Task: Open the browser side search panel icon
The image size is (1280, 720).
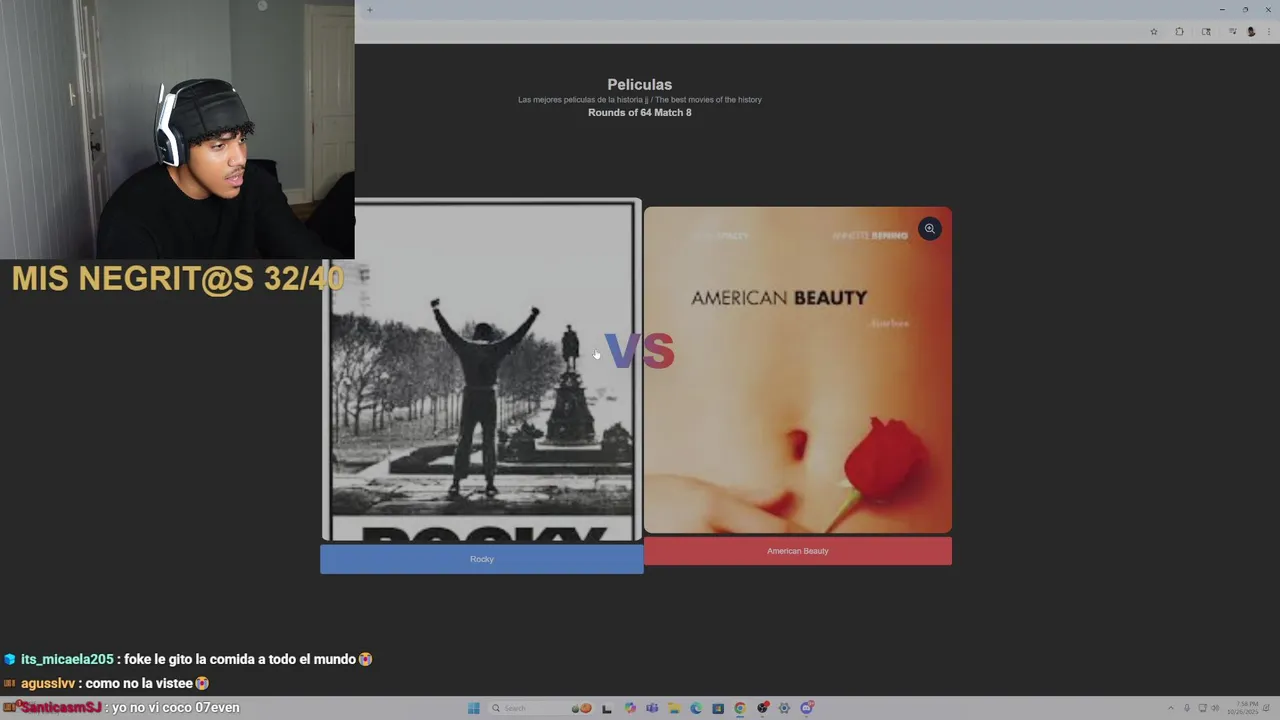Action: pyautogui.click(x=1207, y=32)
